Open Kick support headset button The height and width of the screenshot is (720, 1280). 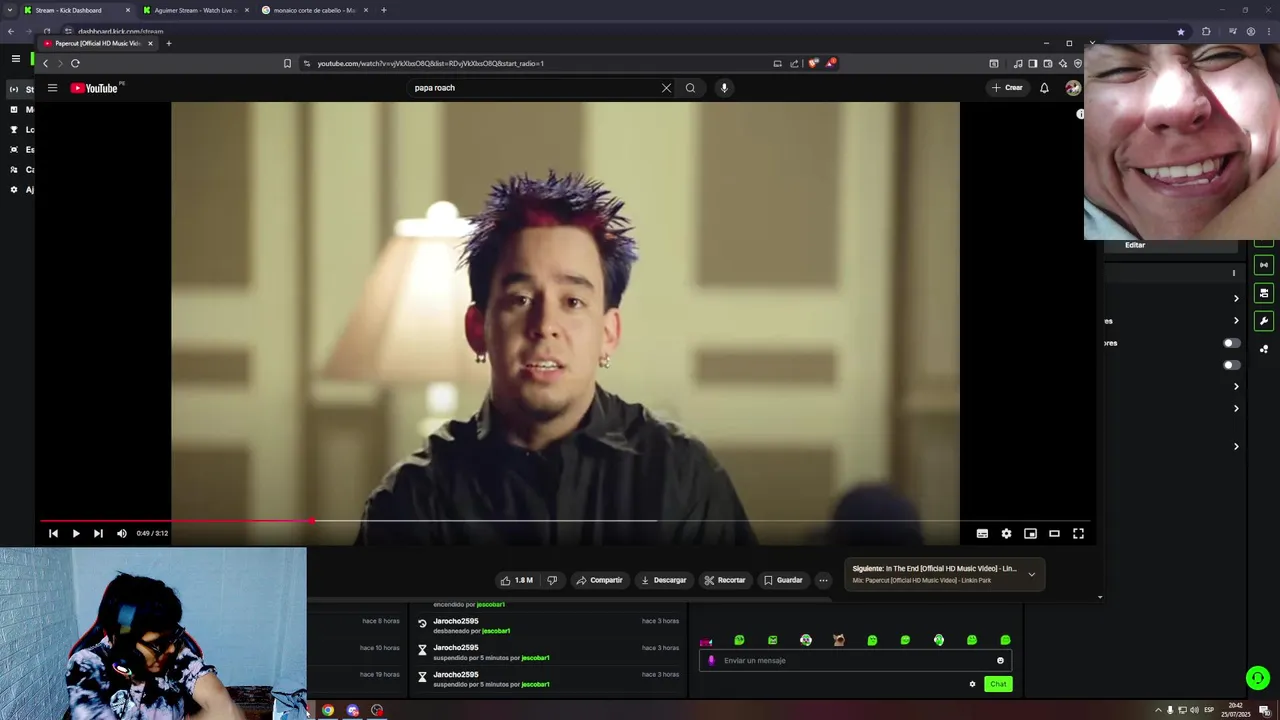(x=1258, y=678)
